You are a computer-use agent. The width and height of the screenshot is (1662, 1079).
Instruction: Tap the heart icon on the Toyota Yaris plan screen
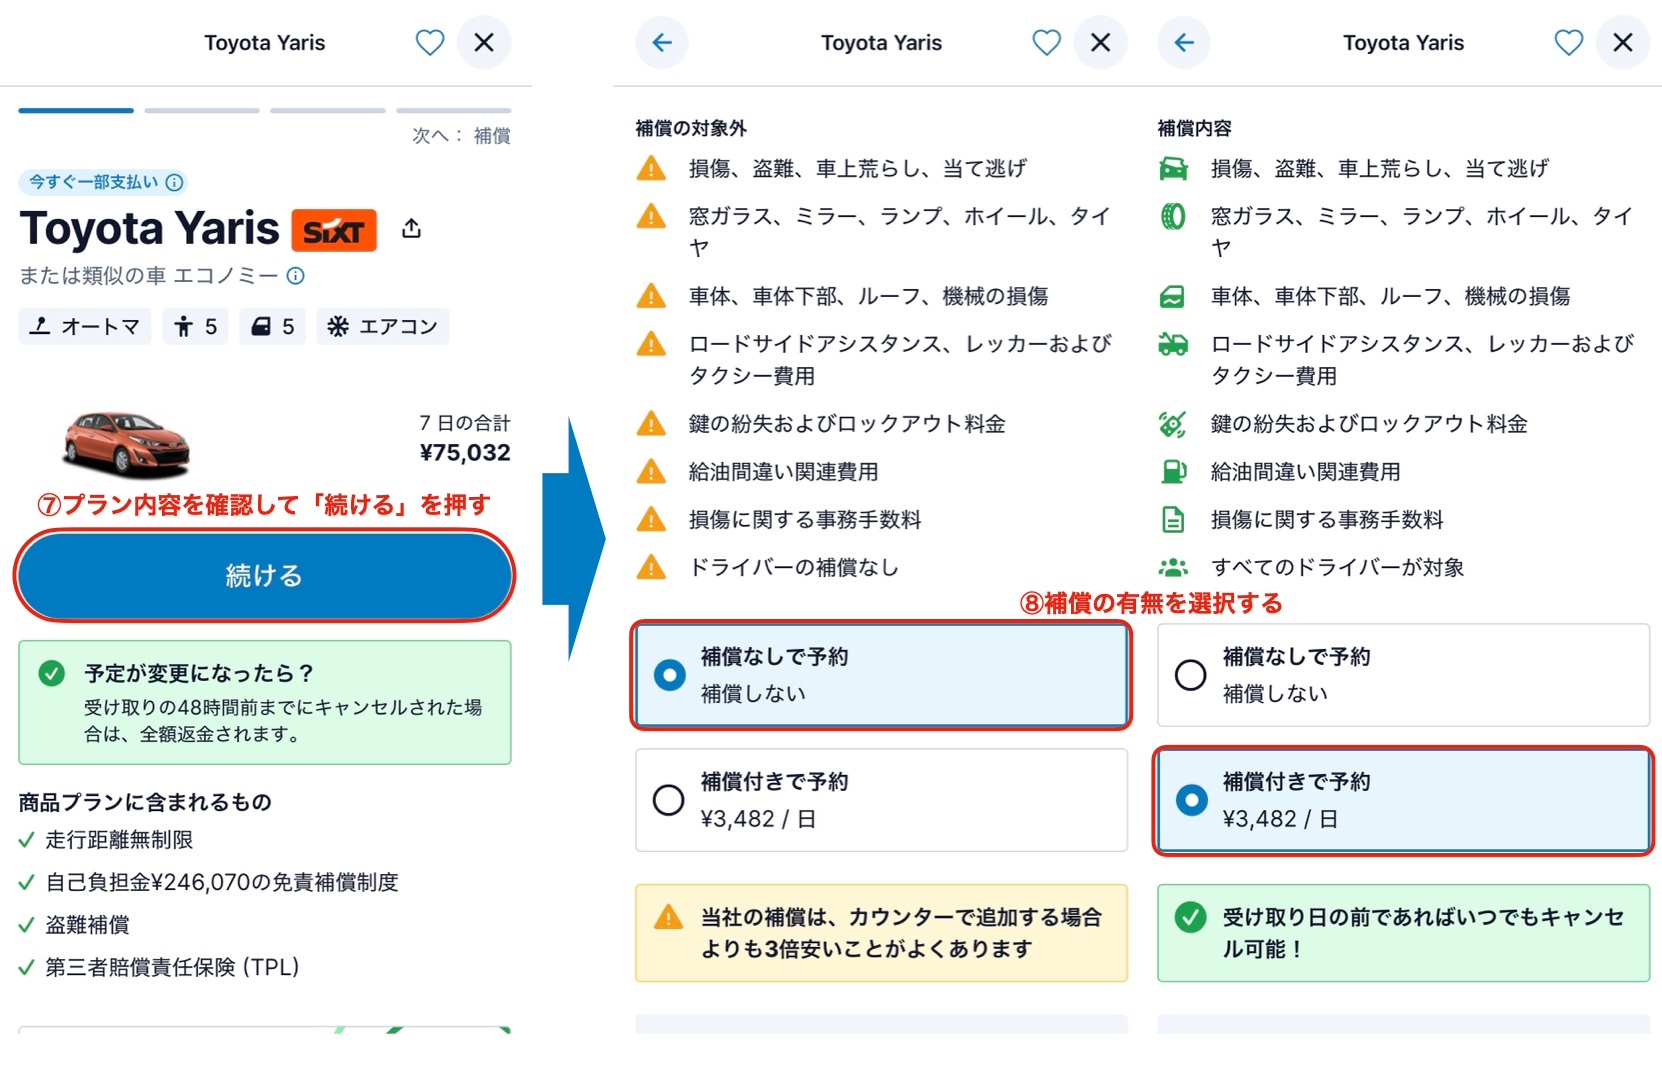(x=430, y=43)
